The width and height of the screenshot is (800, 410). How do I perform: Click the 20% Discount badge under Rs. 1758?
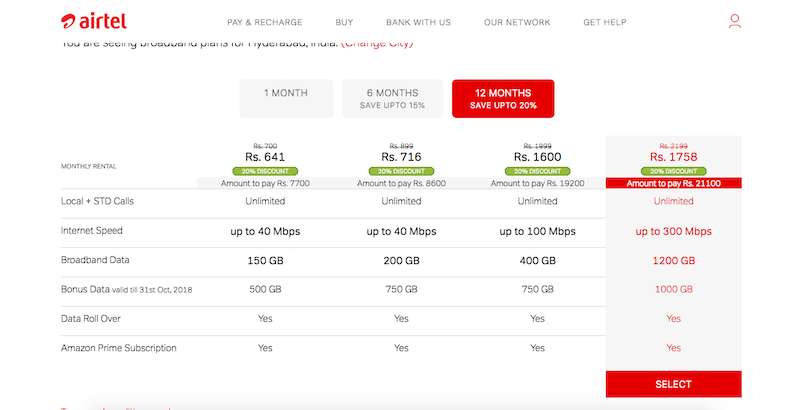(673, 171)
